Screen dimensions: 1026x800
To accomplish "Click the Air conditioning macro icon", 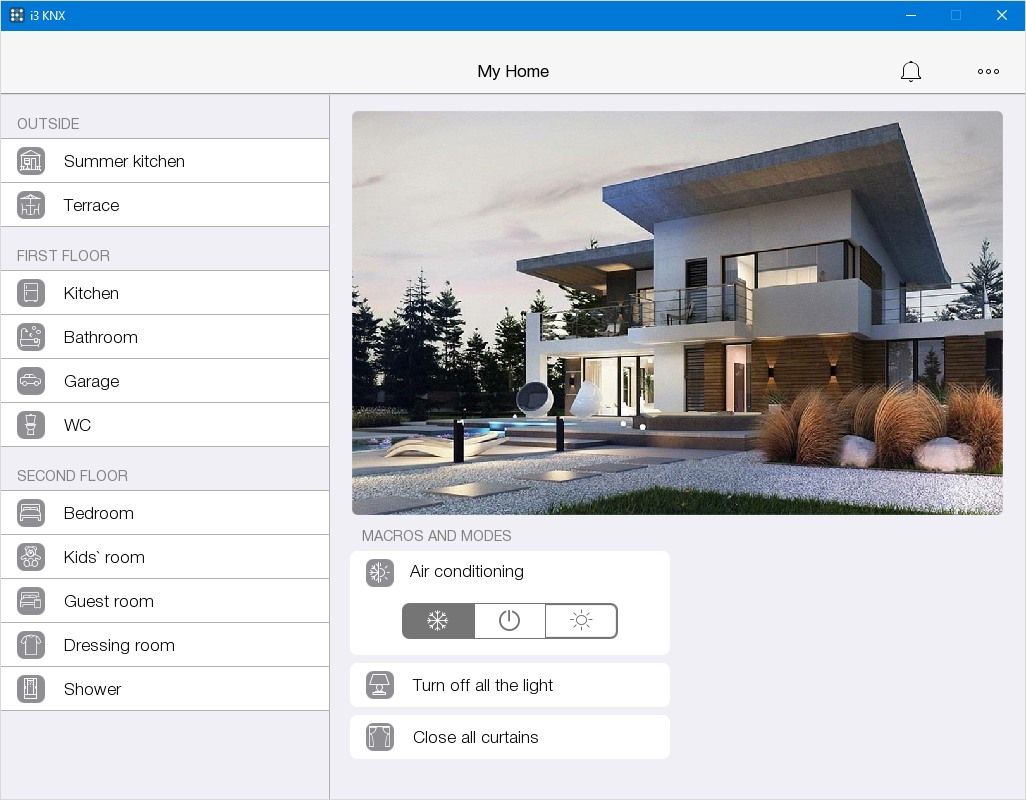I will [x=380, y=573].
